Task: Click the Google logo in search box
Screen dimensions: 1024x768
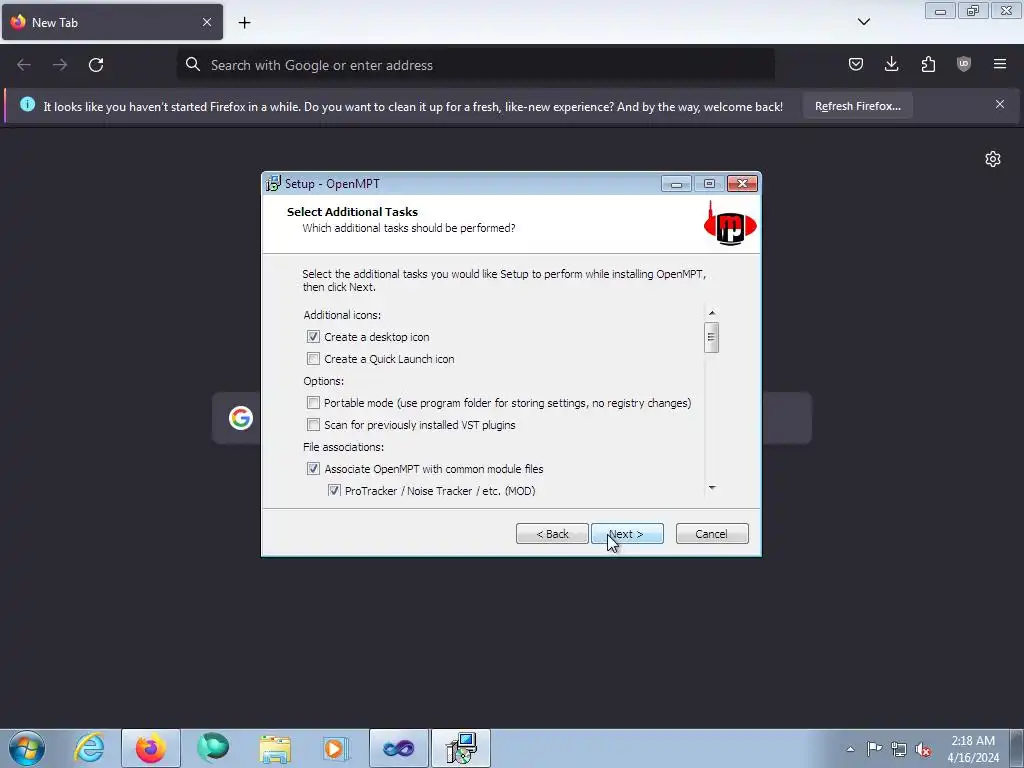Action: [240, 418]
